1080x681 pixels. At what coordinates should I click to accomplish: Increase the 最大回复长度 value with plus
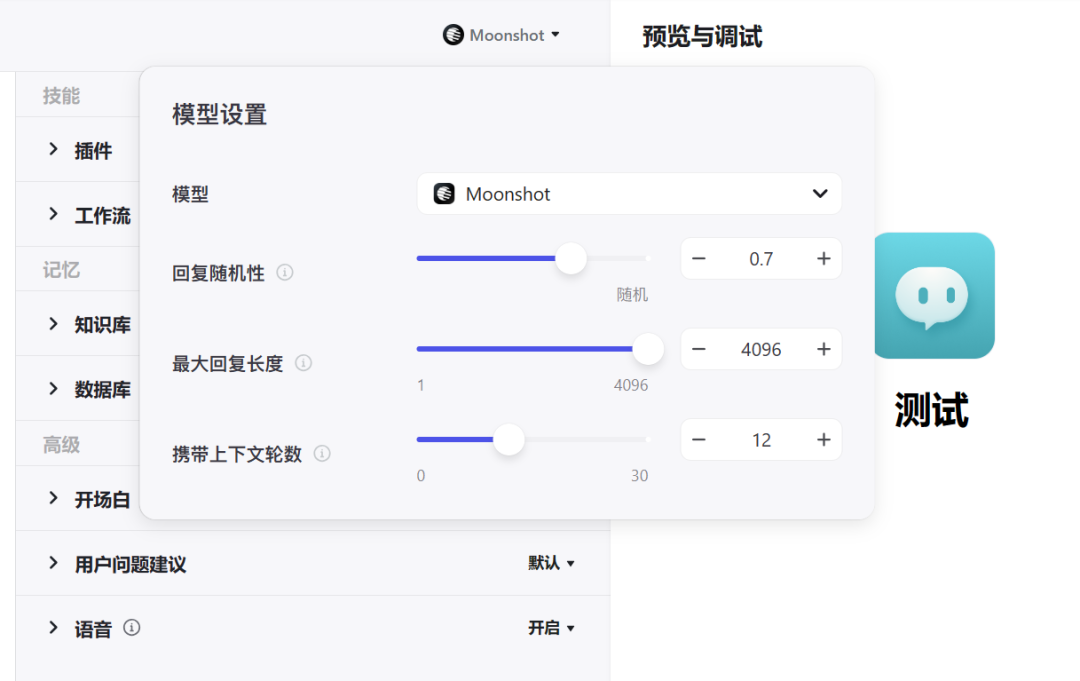tap(823, 349)
